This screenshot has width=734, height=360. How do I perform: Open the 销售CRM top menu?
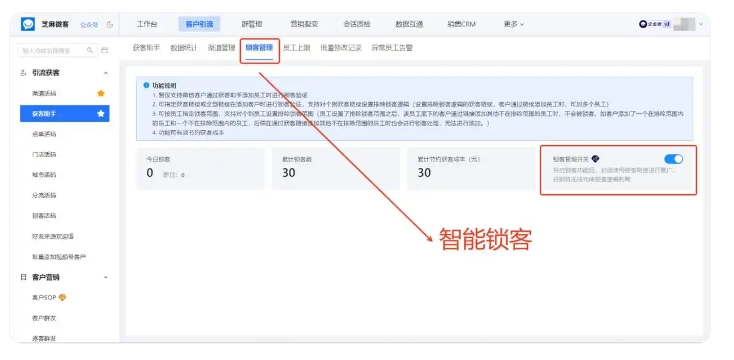(461, 24)
